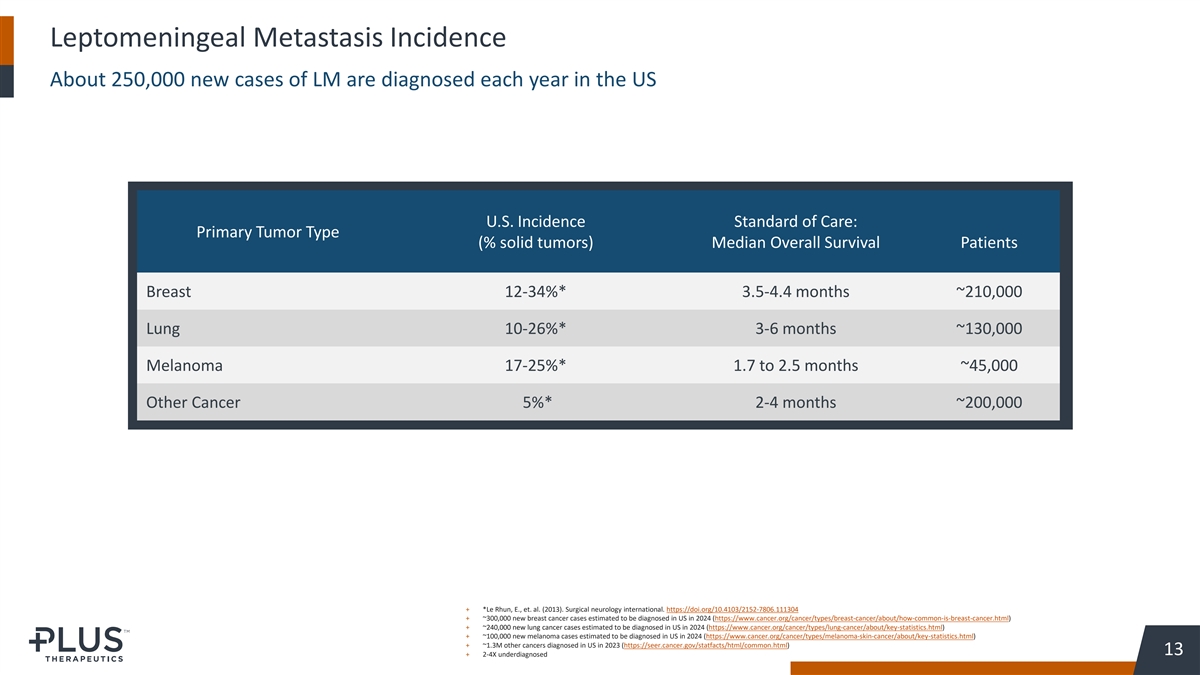This screenshot has width=1200, height=675.
Task: Open the melanoma-skin-cancer key-statistics link
Action: (x=839, y=636)
